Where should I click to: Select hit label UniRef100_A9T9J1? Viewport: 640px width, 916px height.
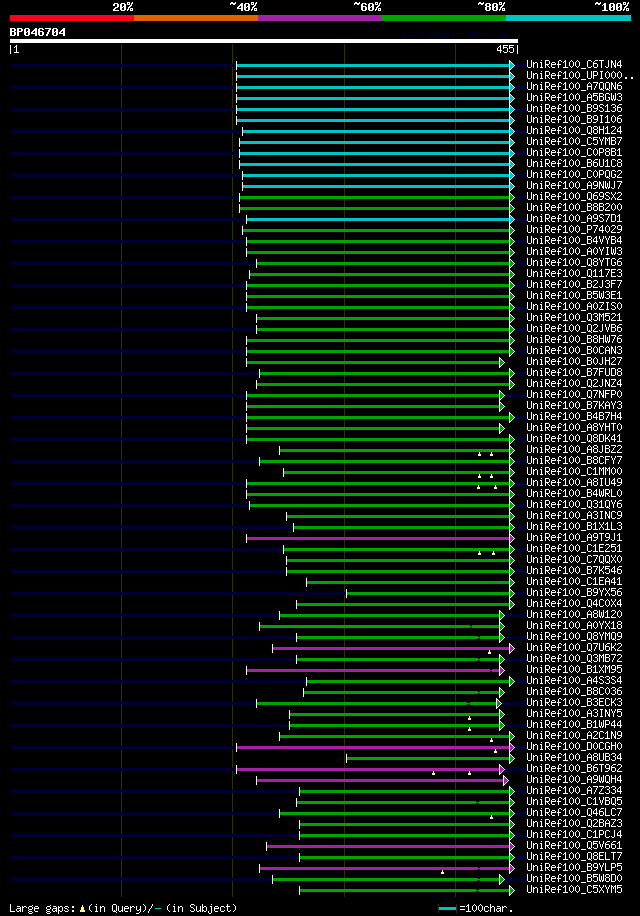pyautogui.click(x=574, y=537)
